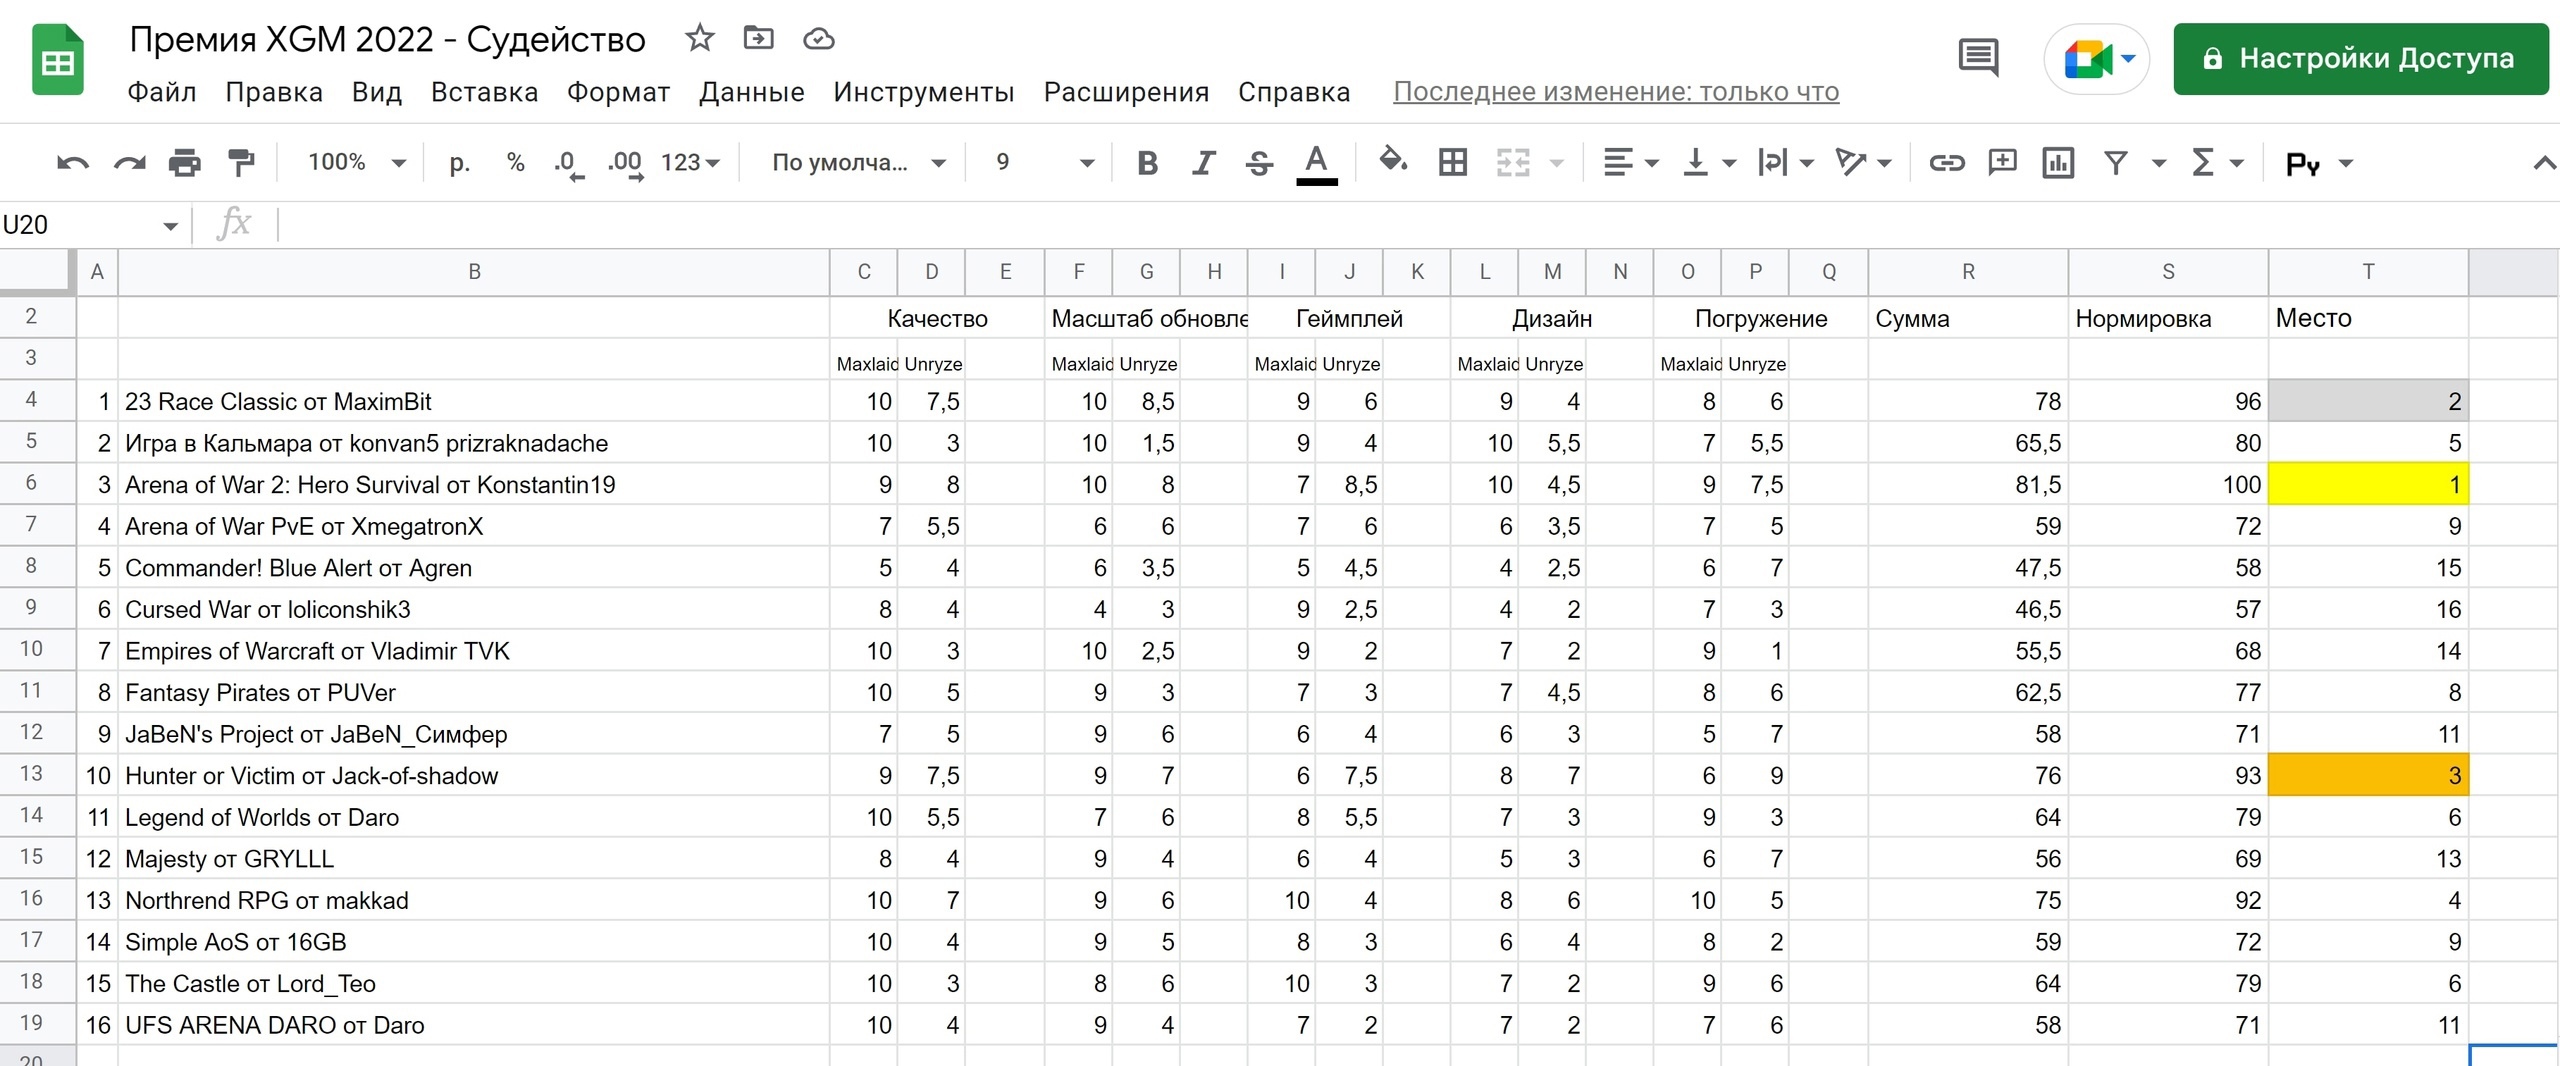Open number format 123 dropdown
2560x1066 pixels.
[690, 163]
